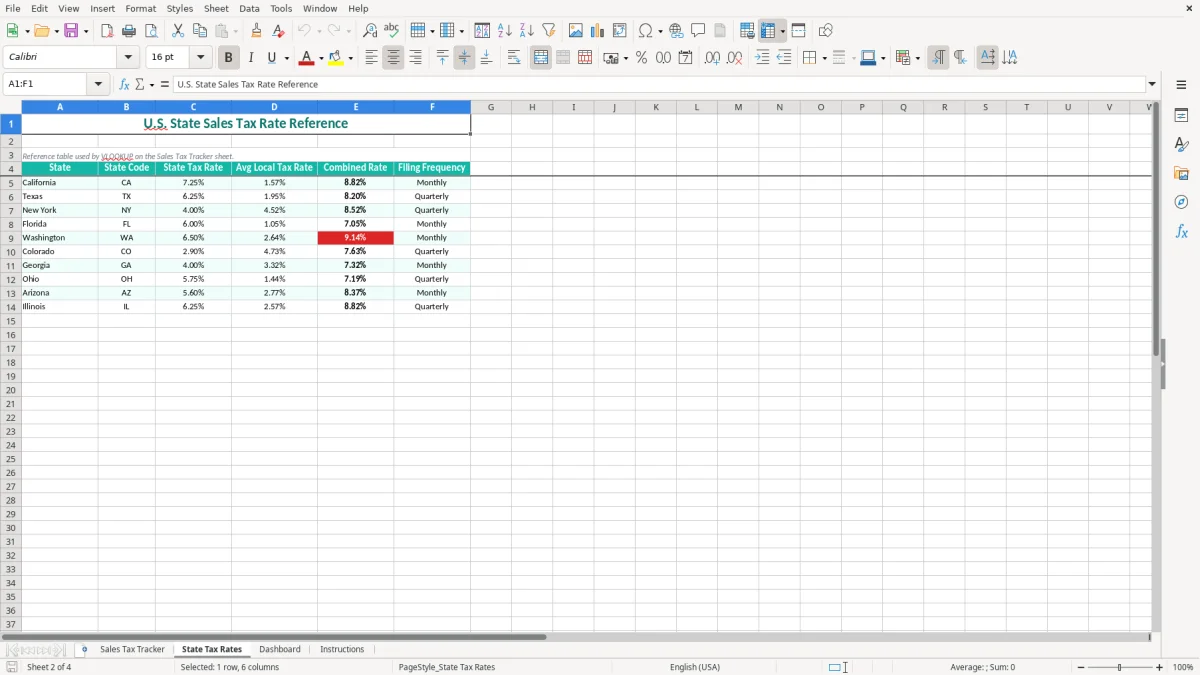The height and width of the screenshot is (675, 1200).
Task: Increase cell indent
Action: [762, 58]
